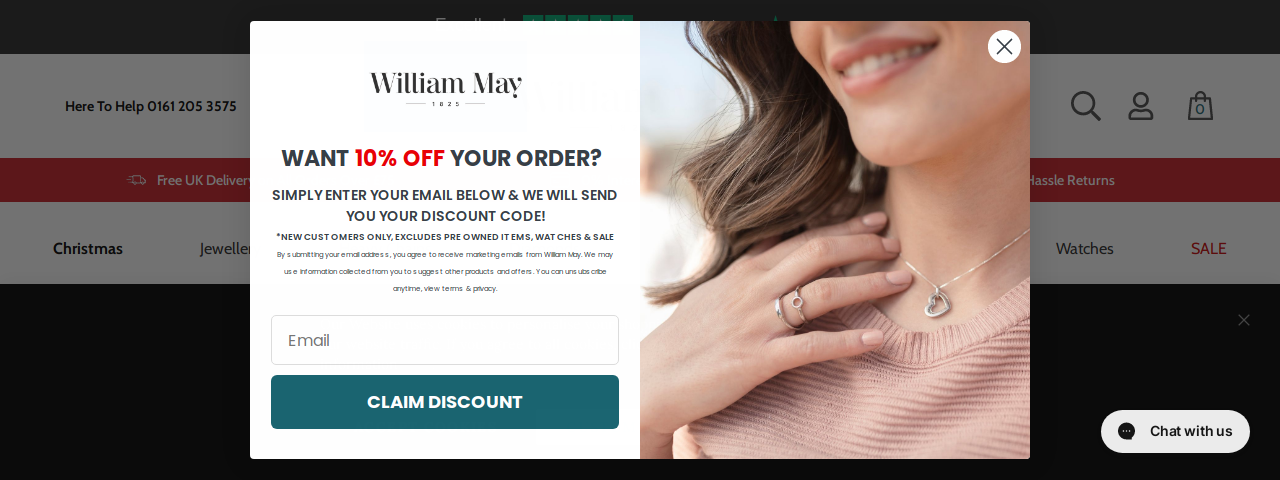This screenshot has height=480, width=1280.
Task: Click the Here To Help phone number
Action: coord(151,106)
